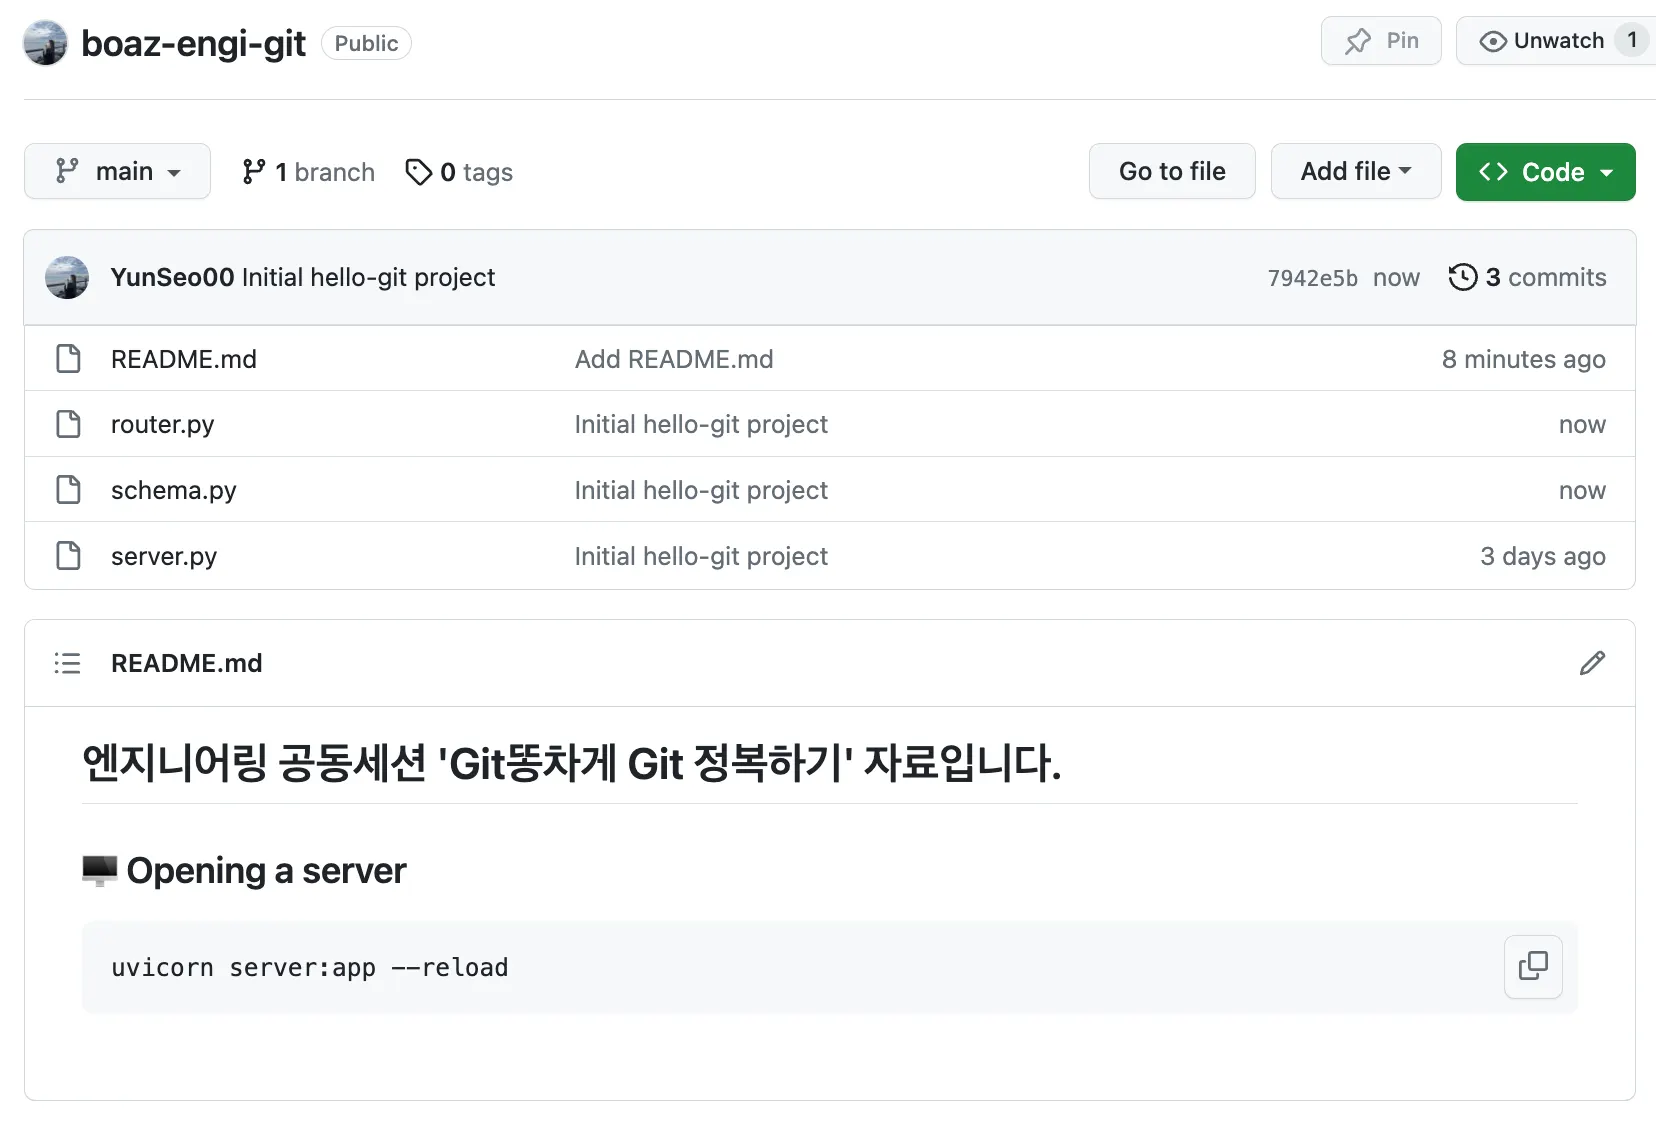This screenshot has height=1122, width=1656.
Task: Click the now timestamp in router.py row
Action: tap(1582, 425)
